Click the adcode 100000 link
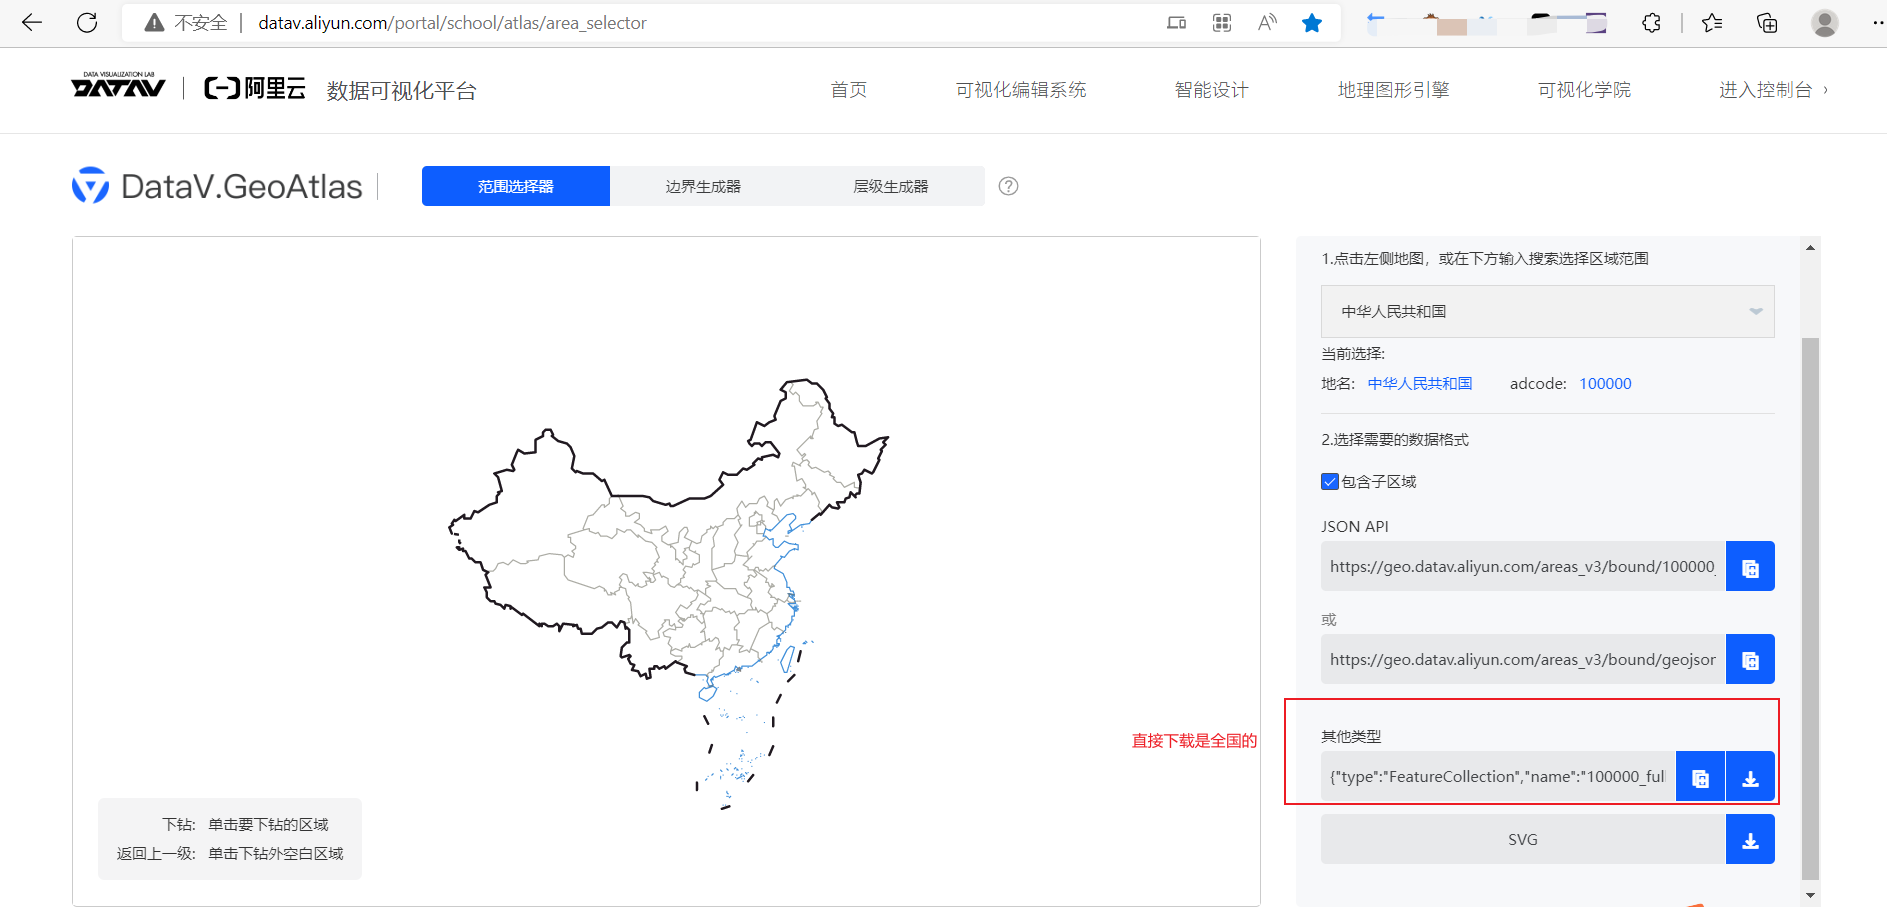 tap(1605, 384)
